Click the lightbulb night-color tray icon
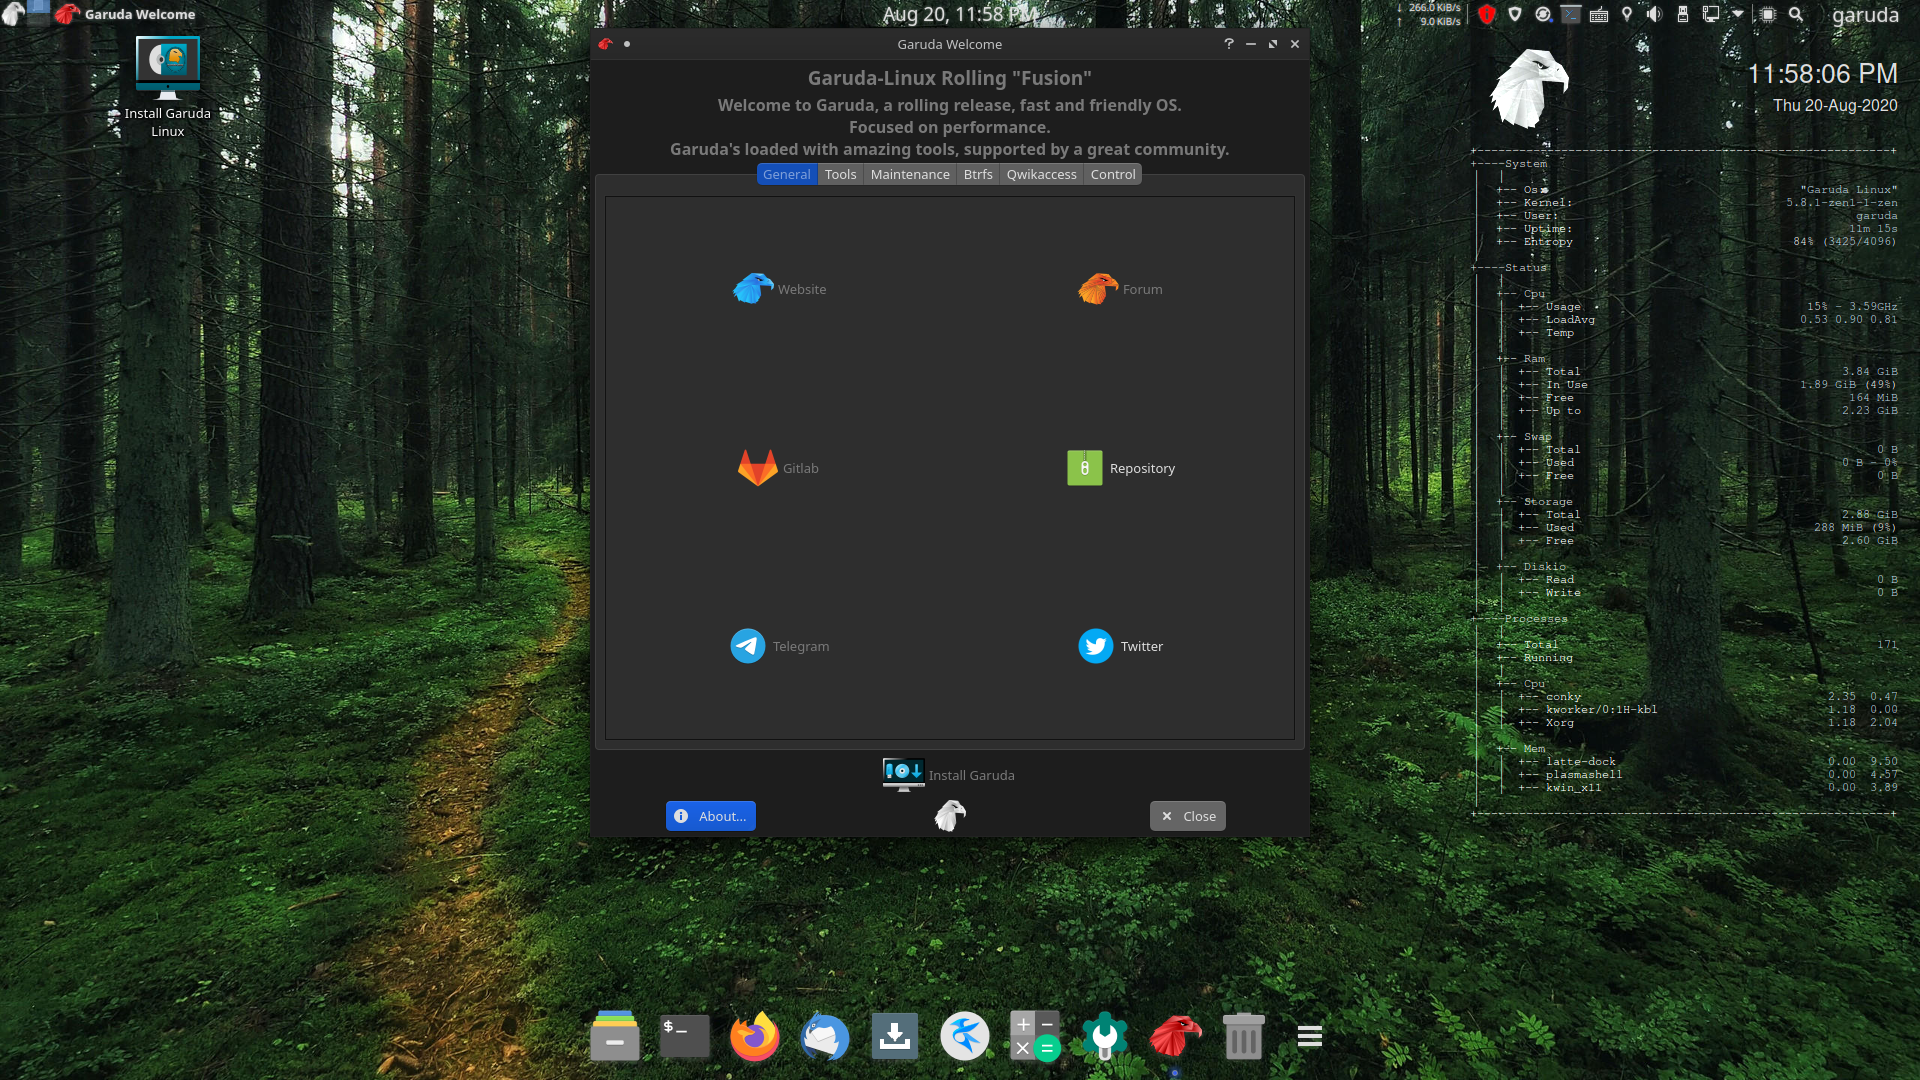Image resolution: width=1920 pixels, height=1080 pixels. click(1627, 14)
